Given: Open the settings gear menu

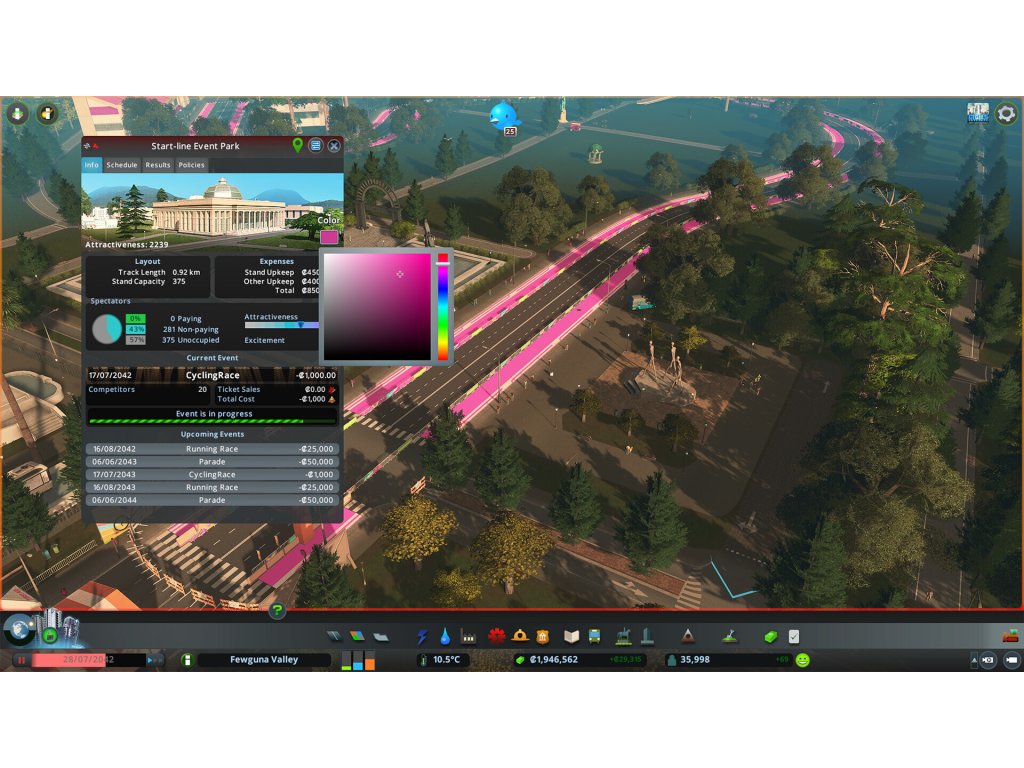Looking at the screenshot, I should (x=1006, y=114).
